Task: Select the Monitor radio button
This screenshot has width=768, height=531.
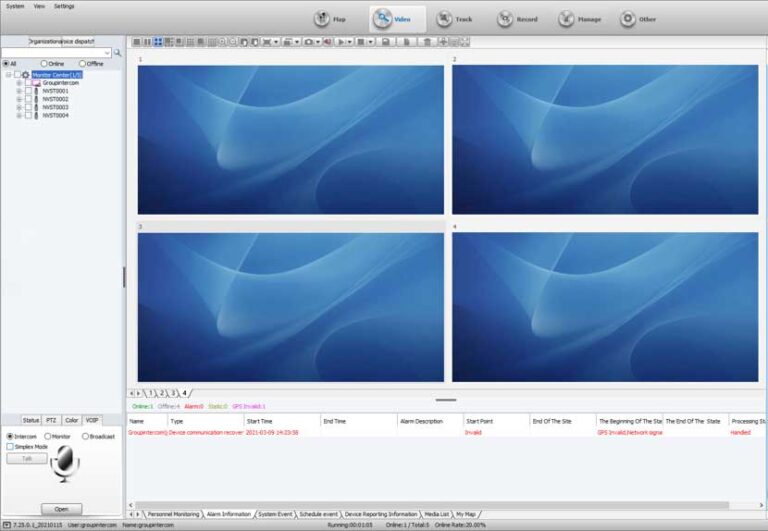Action: coord(48,436)
